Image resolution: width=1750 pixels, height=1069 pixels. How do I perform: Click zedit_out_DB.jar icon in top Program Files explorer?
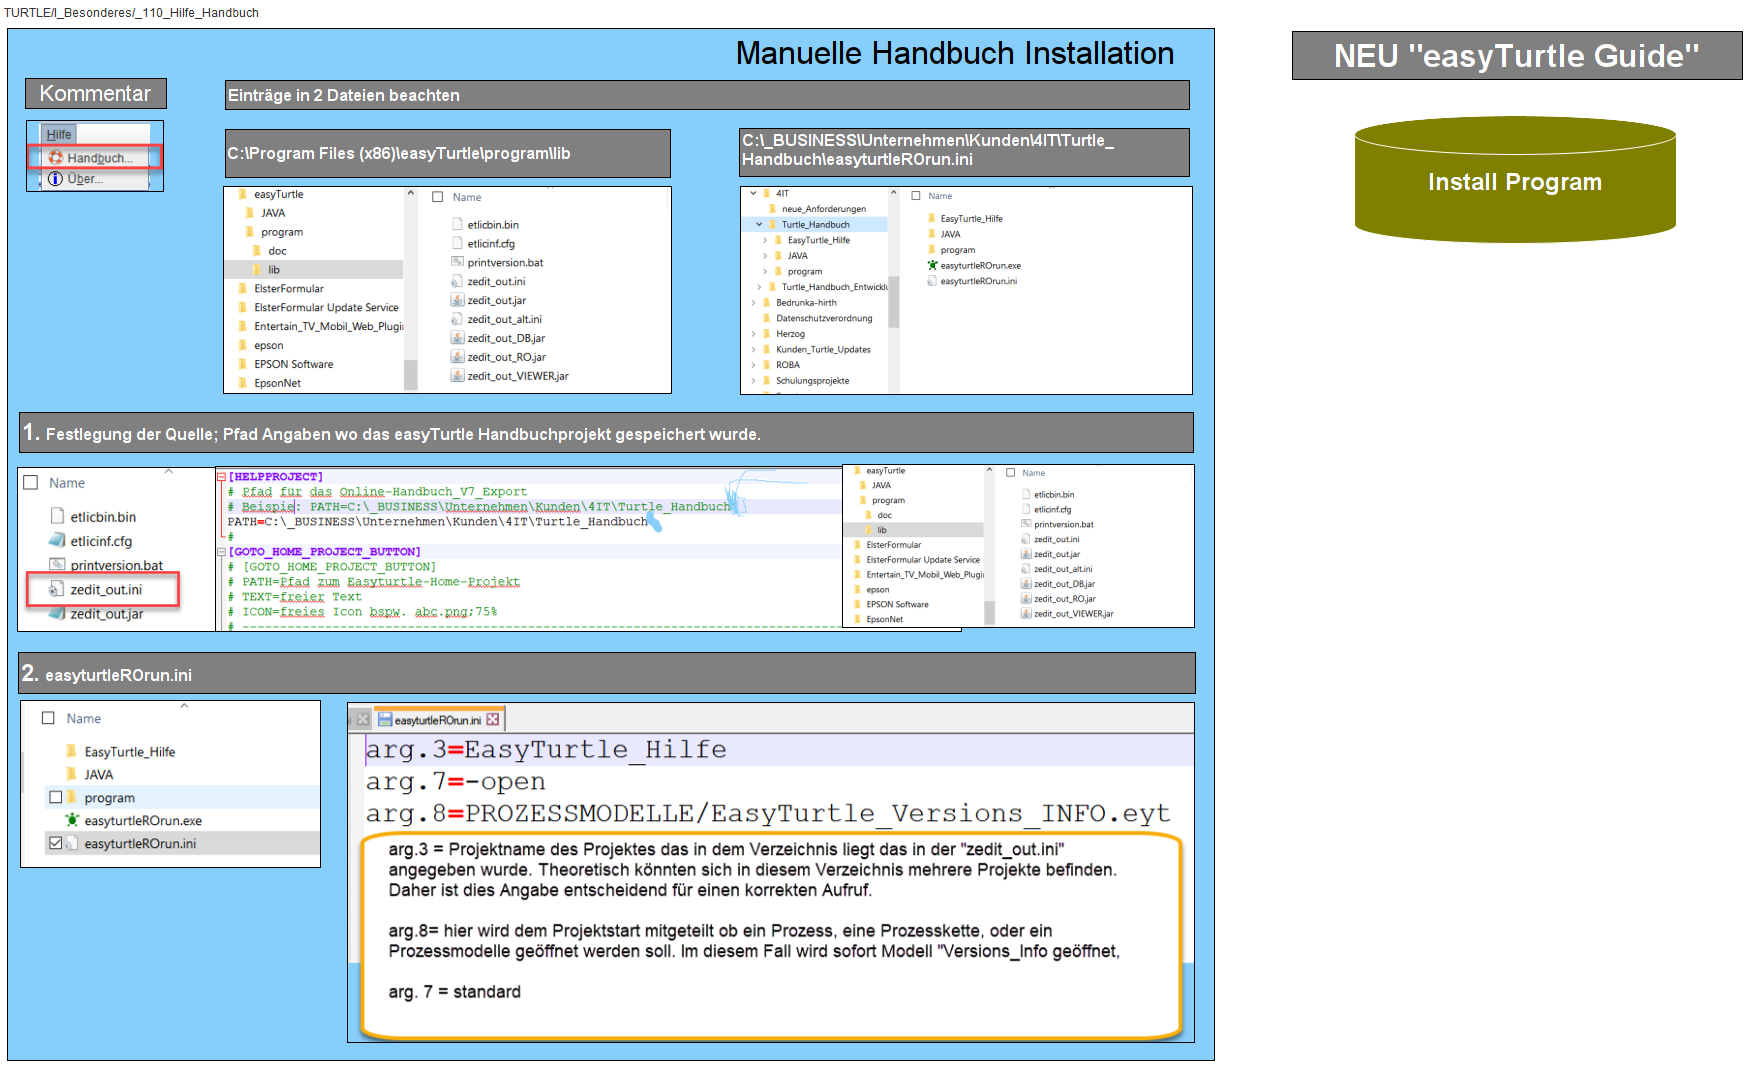coord(457,338)
